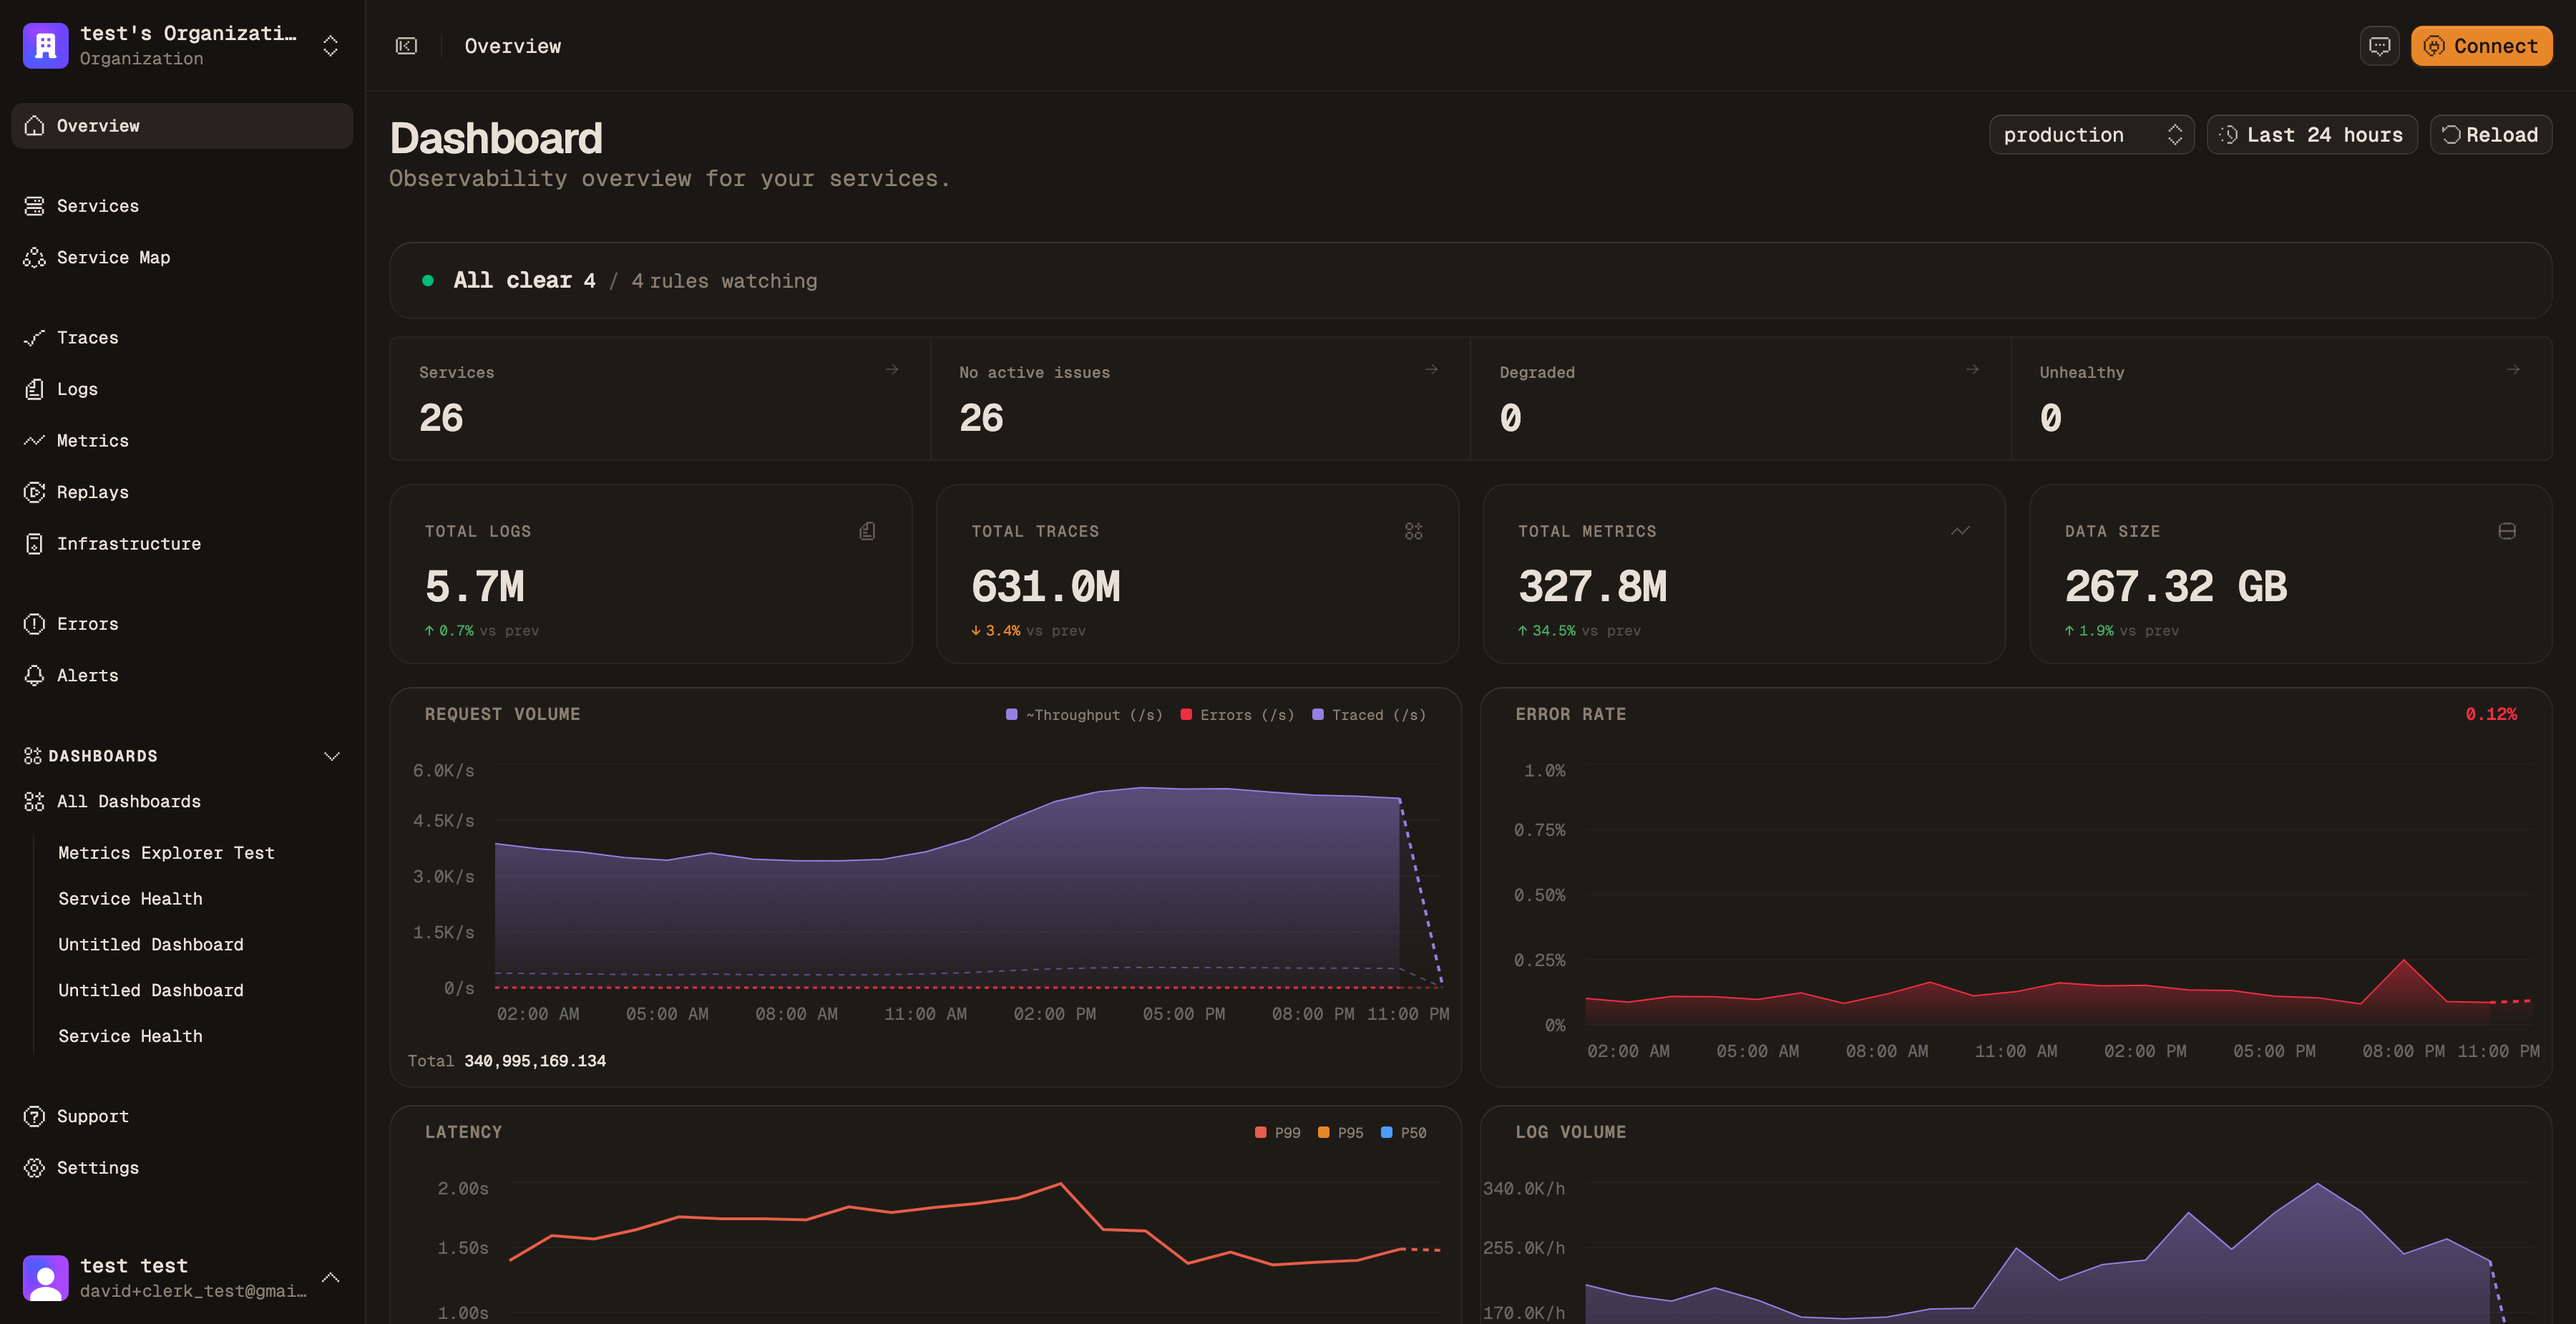Click the Settings gear icon
This screenshot has width=2576, height=1324.
[34, 1168]
